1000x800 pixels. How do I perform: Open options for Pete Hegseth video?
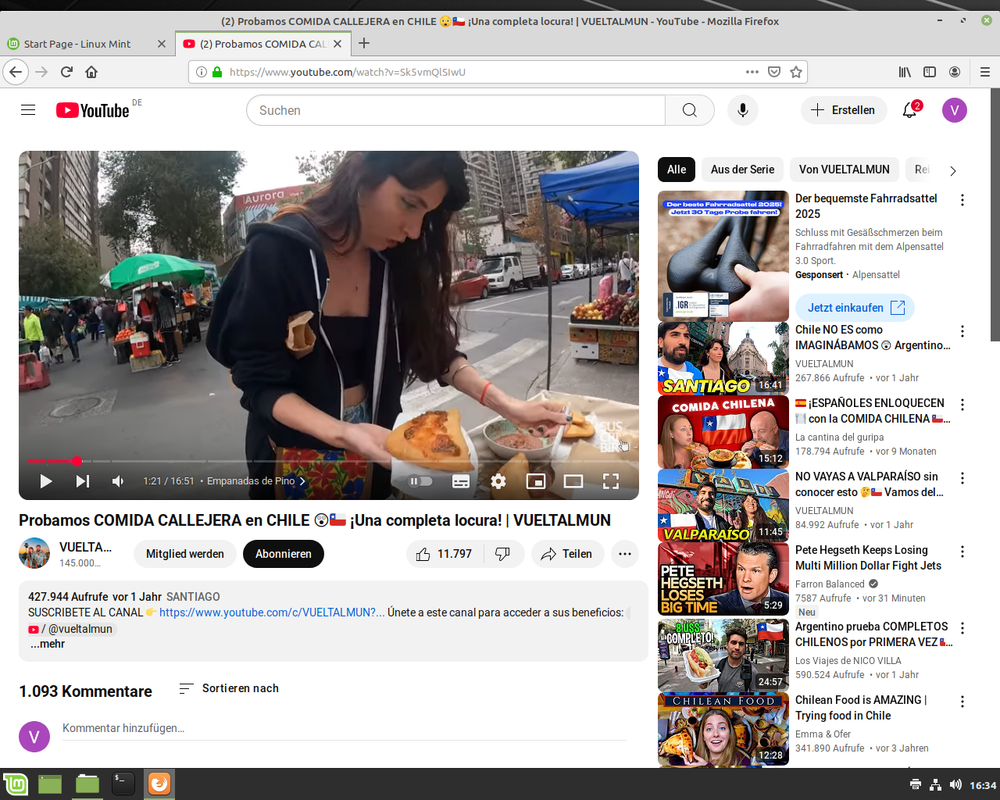pos(962,551)
